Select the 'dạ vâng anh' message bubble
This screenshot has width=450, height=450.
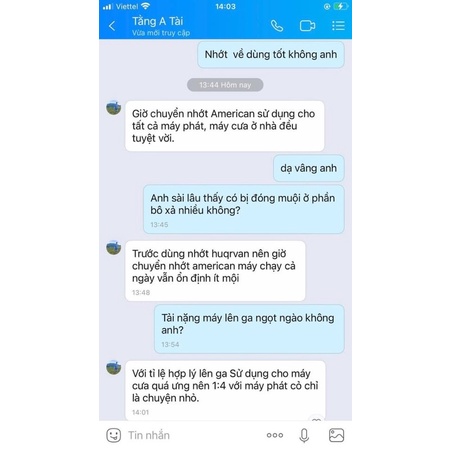pyautogui.click(x=309, y=168)
